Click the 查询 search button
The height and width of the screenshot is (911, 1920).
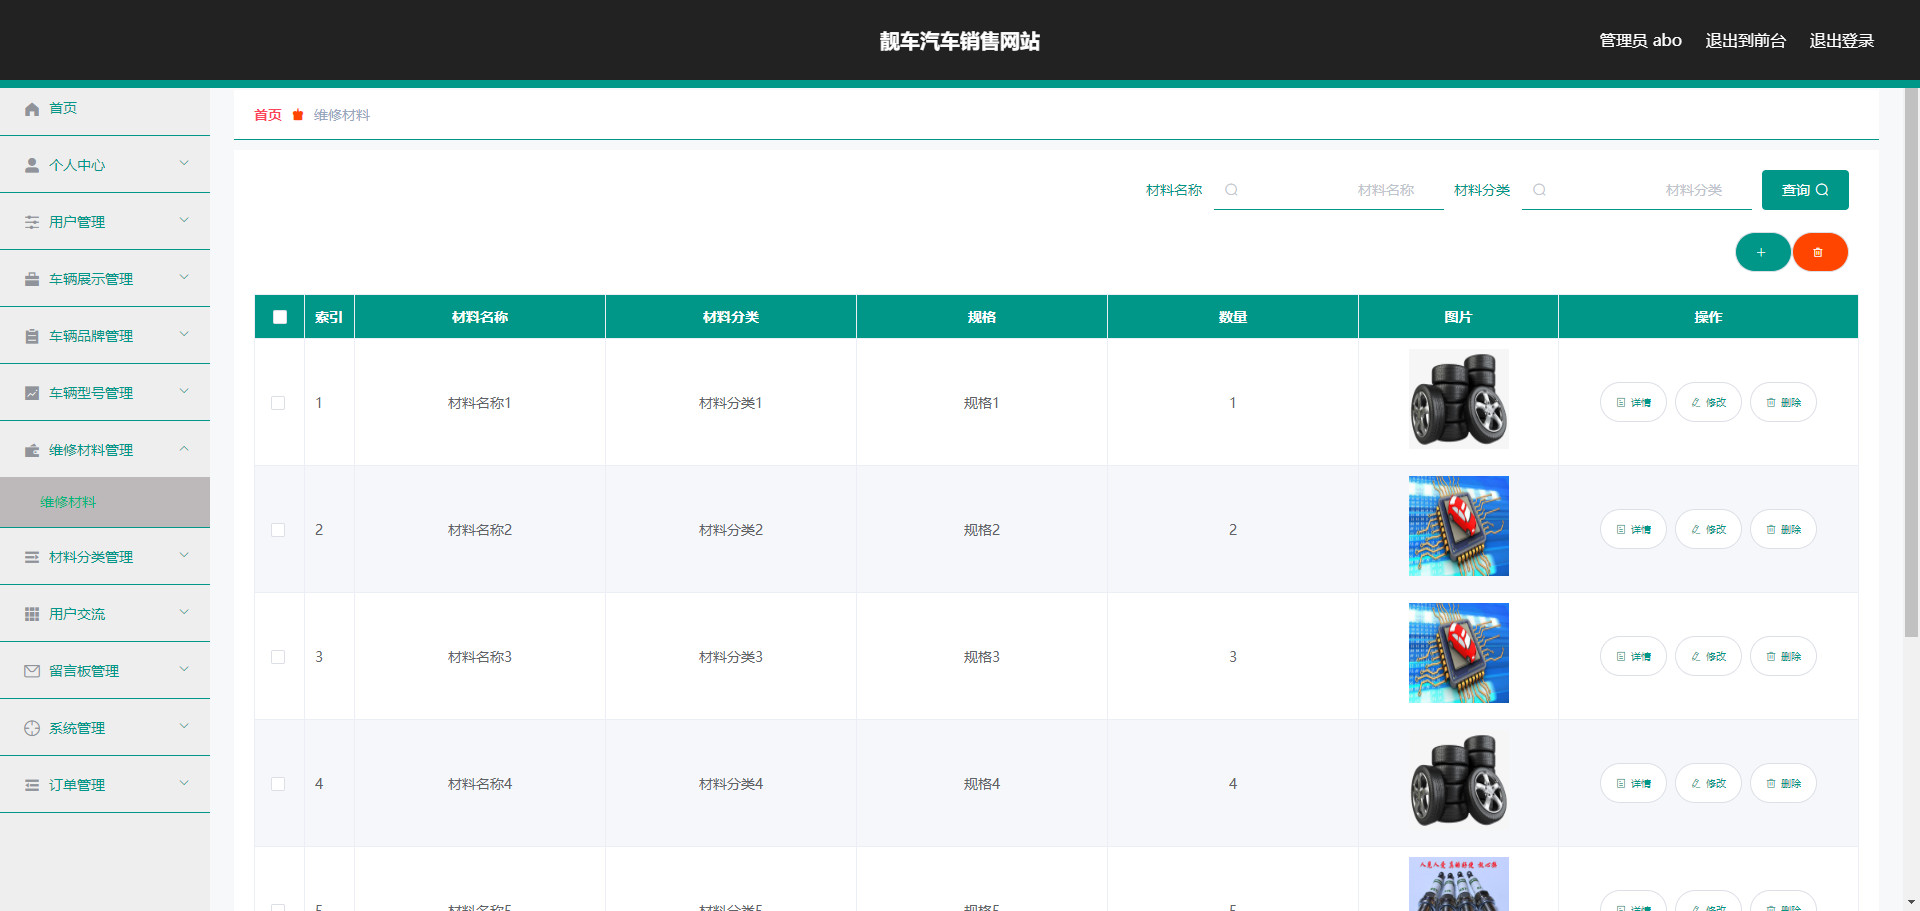click(1805, 190)
